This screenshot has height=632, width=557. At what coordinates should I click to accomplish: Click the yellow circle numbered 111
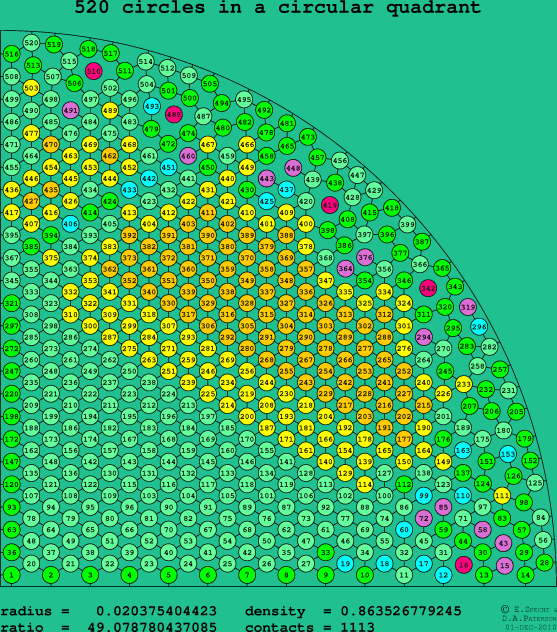[x=502, y=496]
